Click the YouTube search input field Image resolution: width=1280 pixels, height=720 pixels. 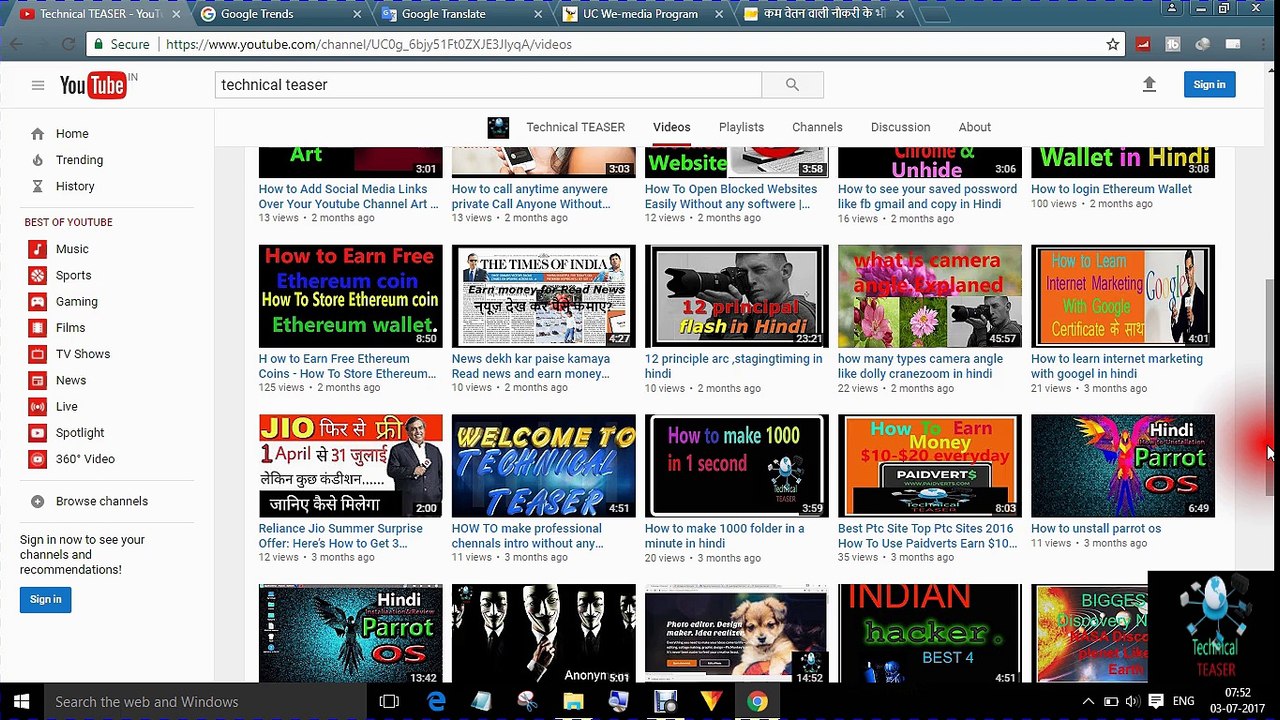pos(488,85)
